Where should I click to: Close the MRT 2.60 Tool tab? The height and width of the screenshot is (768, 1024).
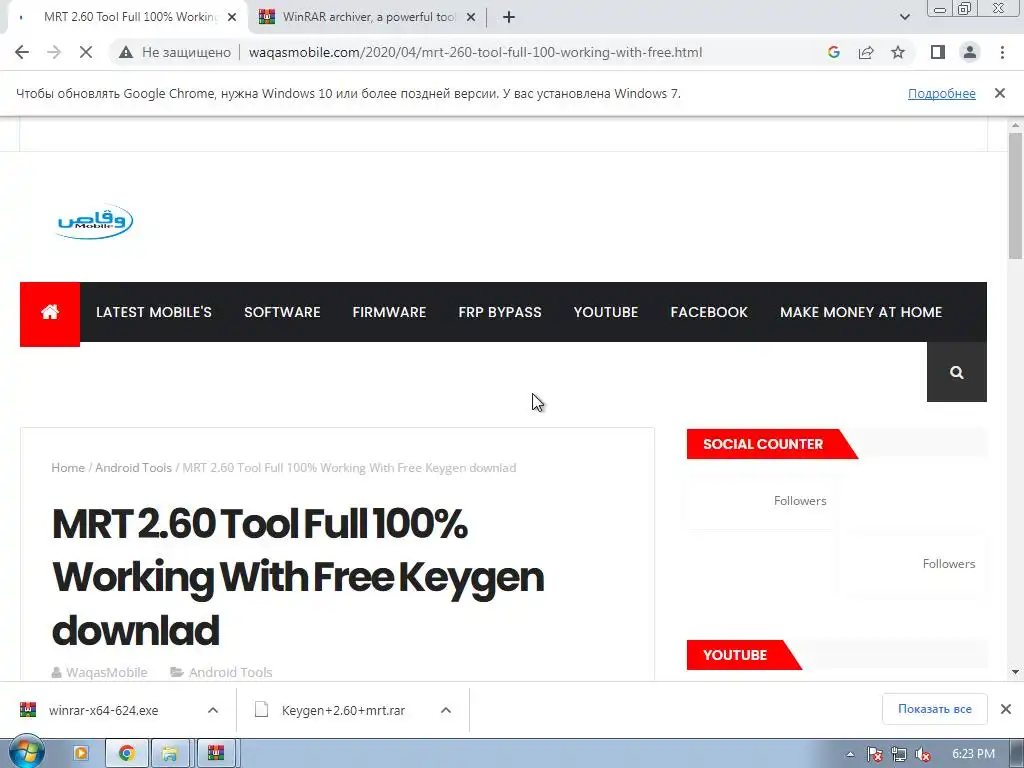[232, 17]
